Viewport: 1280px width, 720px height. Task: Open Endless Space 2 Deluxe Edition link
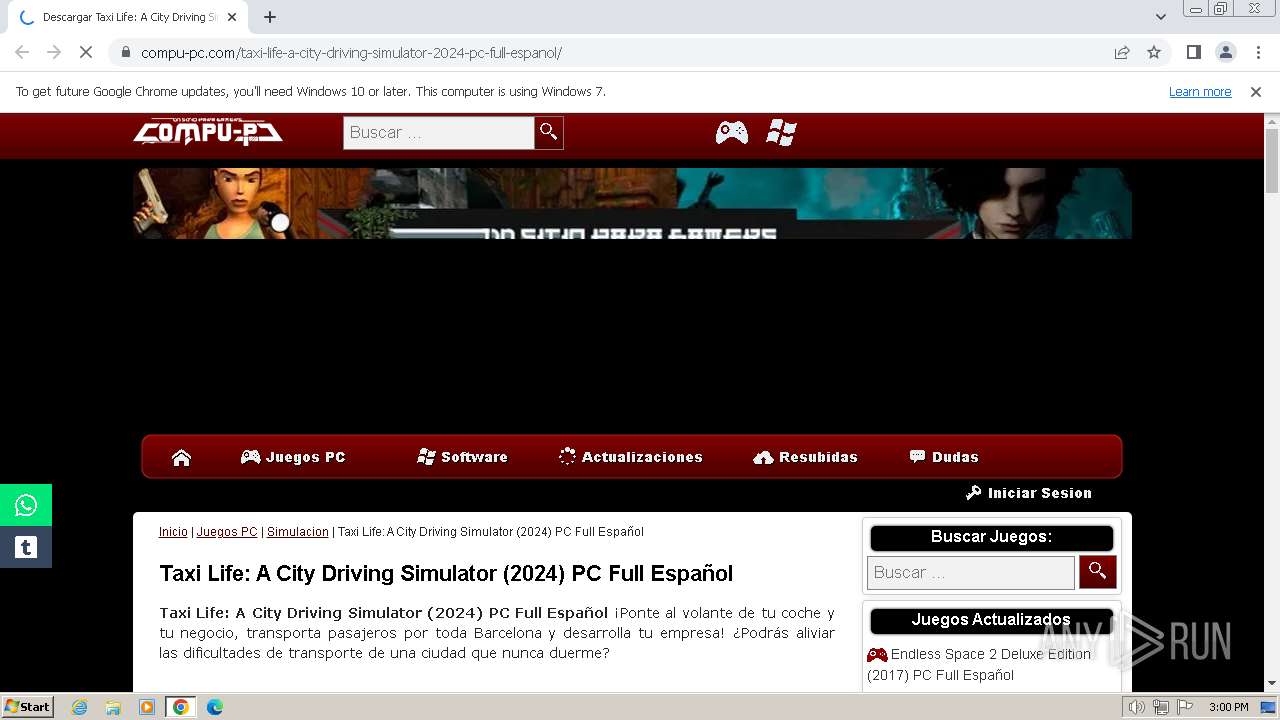click(x=979, y=664)
